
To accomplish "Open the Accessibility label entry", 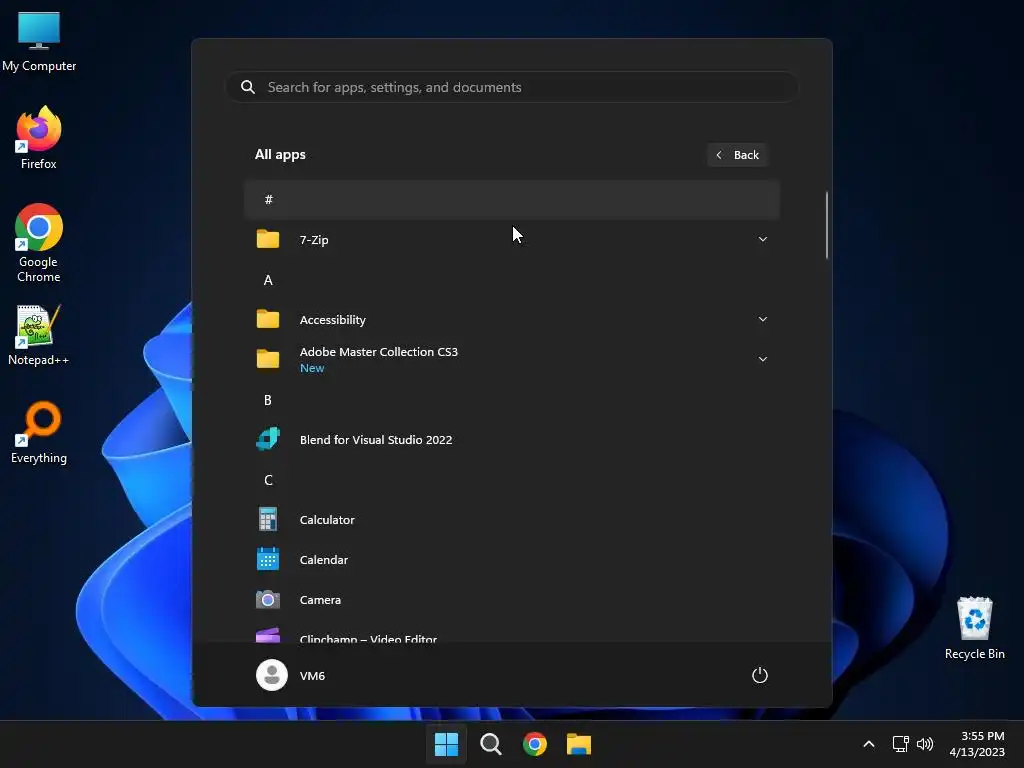I will pos(332,319).
